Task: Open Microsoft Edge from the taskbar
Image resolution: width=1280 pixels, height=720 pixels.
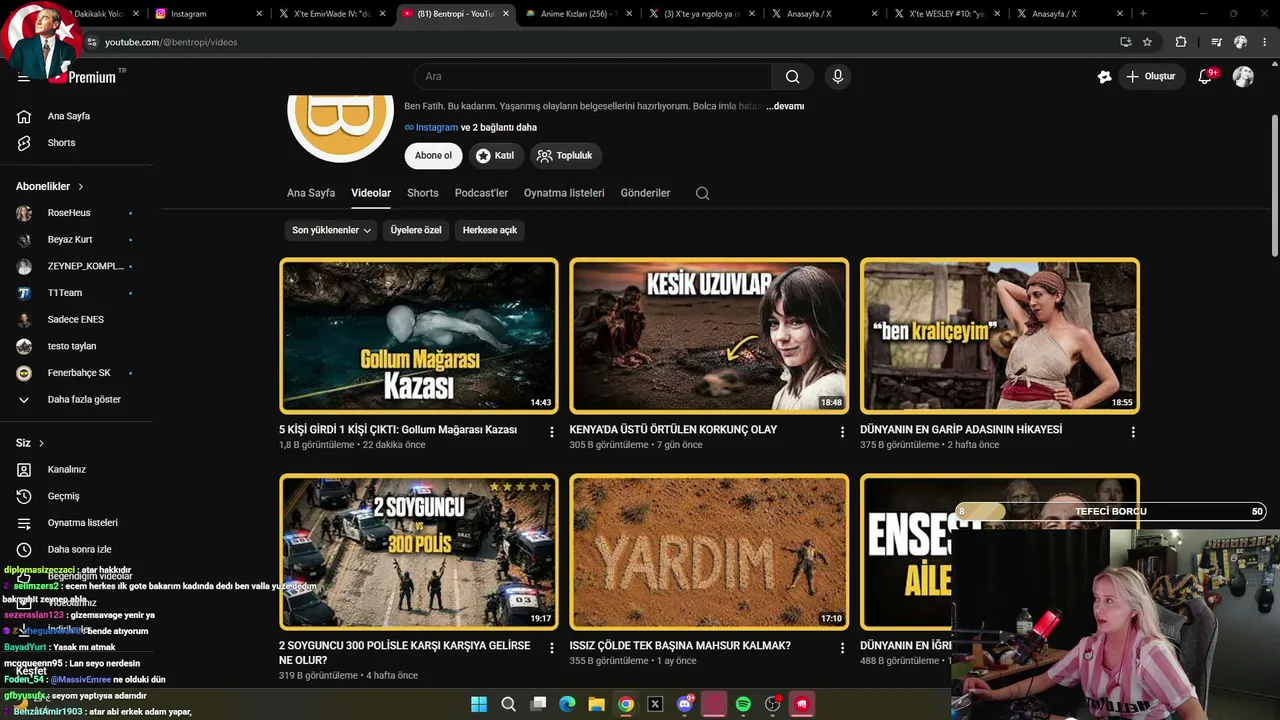Action: (567, 704)
